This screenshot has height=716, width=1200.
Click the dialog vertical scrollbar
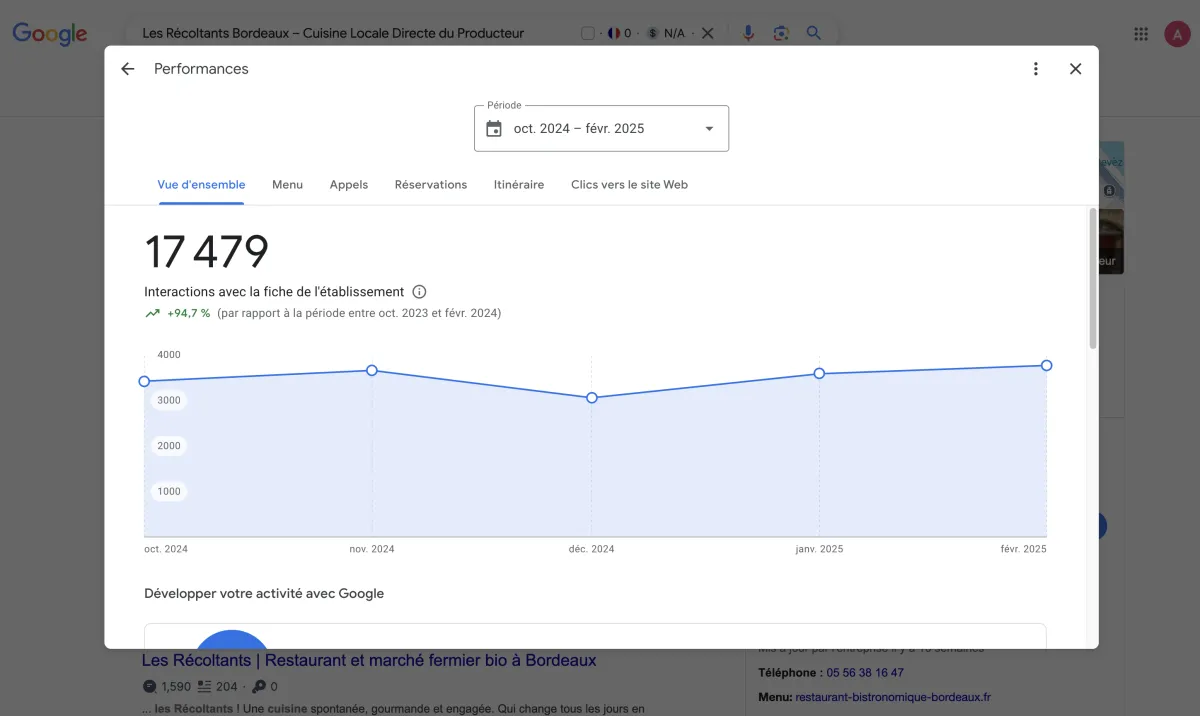[x=1092, y=278]
